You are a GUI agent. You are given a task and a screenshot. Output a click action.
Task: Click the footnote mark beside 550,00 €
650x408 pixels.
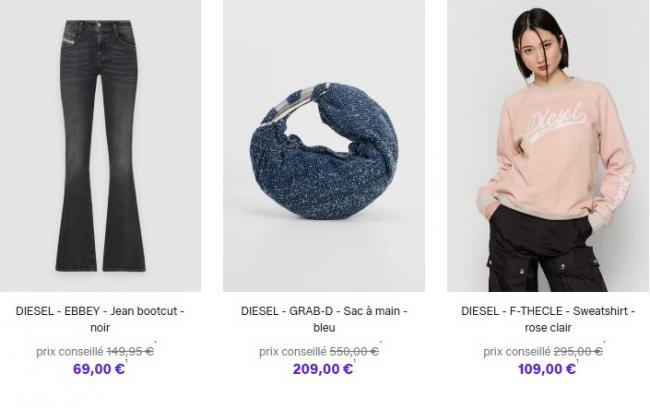tap(381, 343)
